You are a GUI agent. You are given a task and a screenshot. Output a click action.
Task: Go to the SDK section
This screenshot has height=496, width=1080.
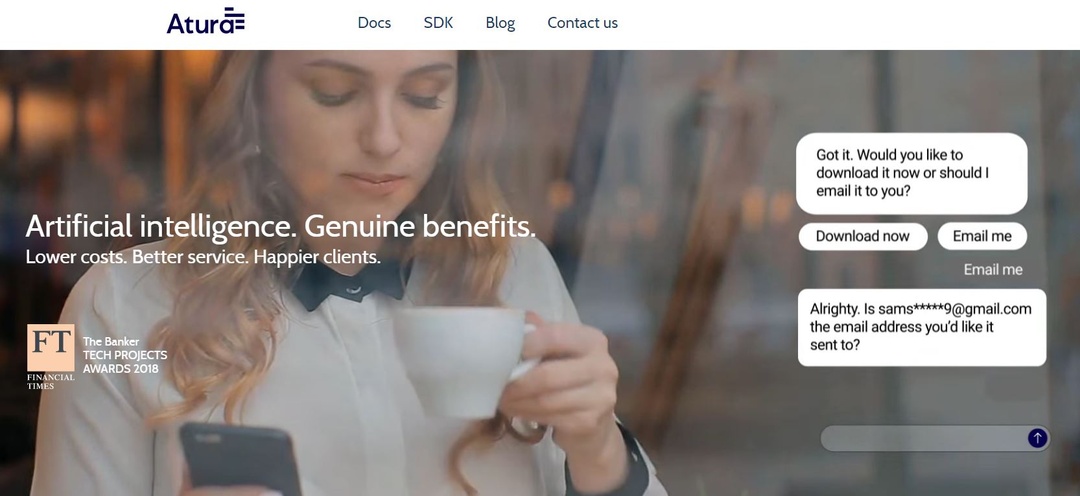pos(438,23)
